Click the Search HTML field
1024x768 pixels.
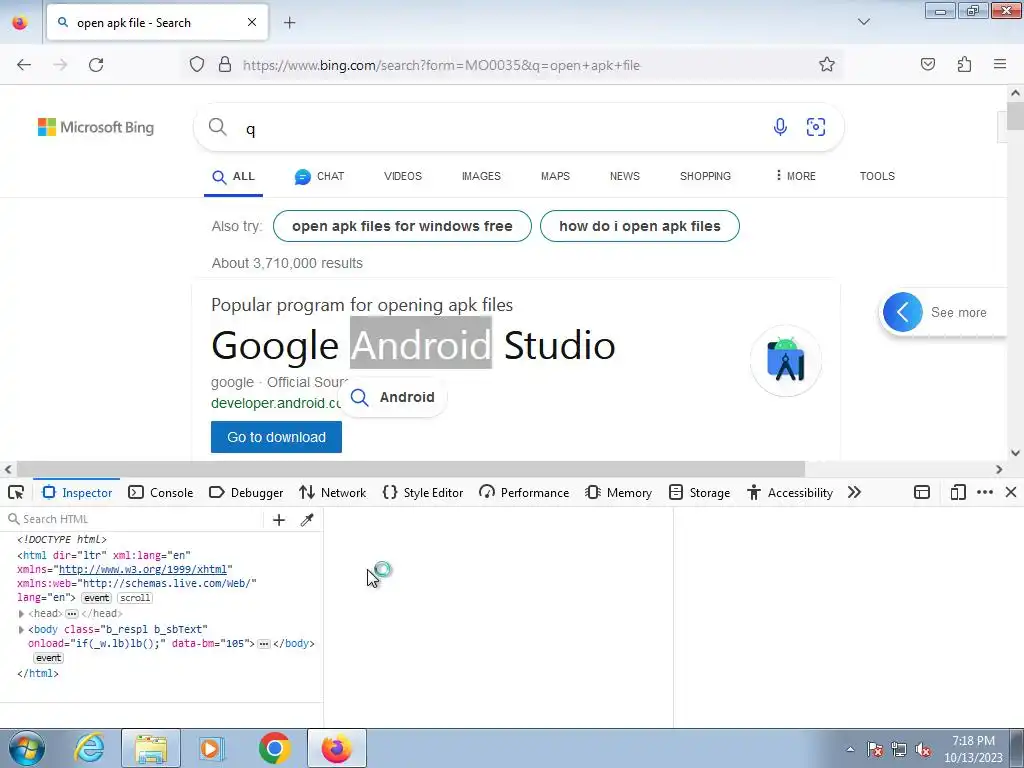(134, 519)
